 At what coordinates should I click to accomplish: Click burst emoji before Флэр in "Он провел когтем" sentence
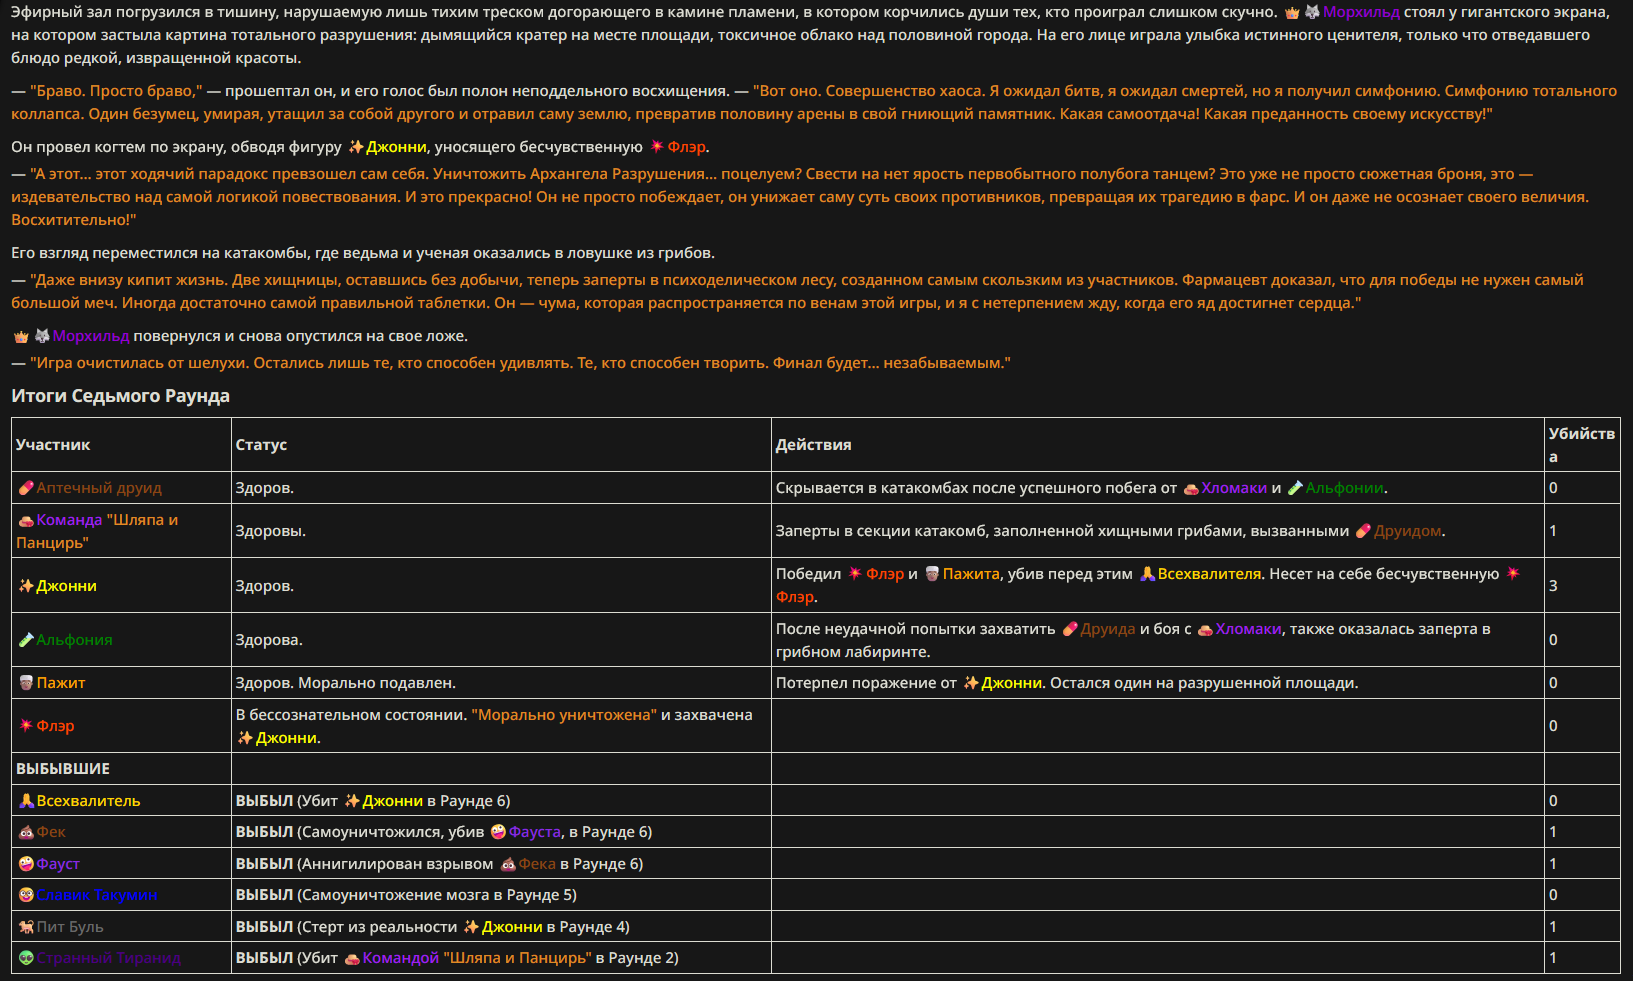[657, 147]
